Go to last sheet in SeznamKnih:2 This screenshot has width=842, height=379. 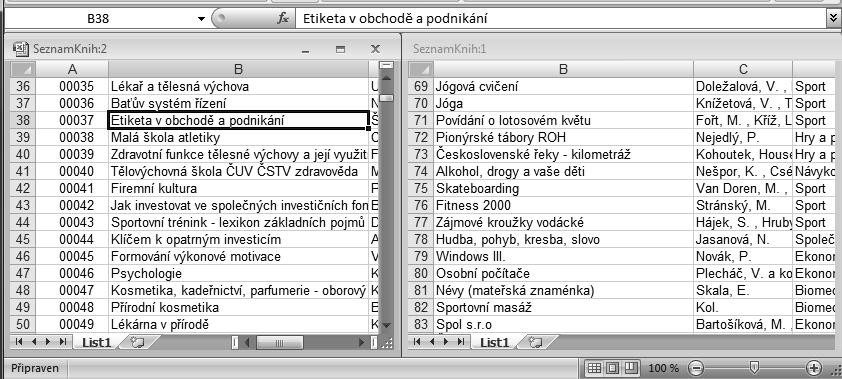tap(62, 341)
